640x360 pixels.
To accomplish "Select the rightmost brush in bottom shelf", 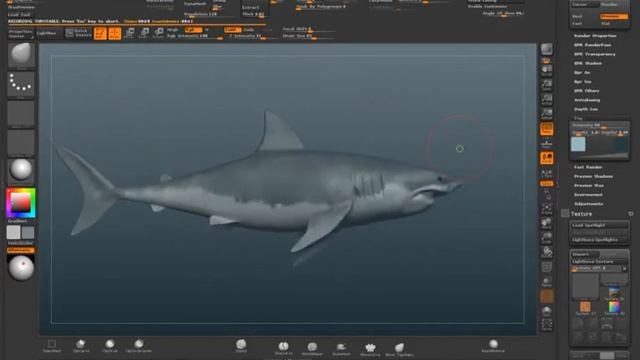I will click(493, 346).
